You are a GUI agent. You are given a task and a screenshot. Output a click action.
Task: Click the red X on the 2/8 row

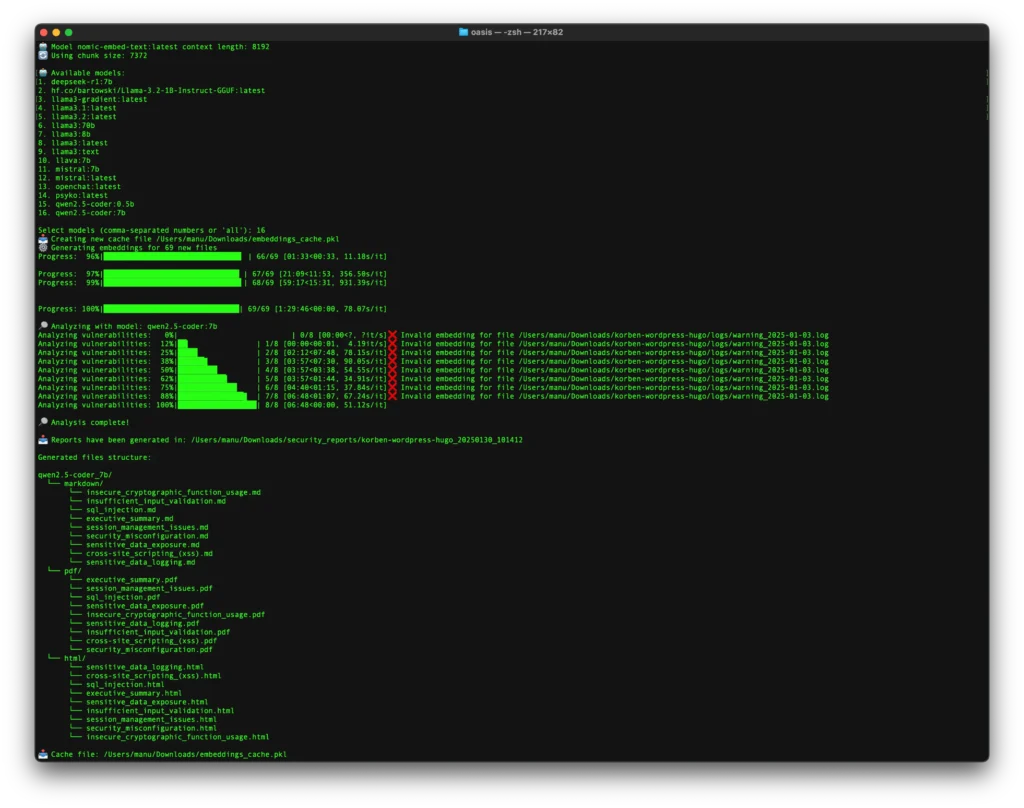(392, 353)
